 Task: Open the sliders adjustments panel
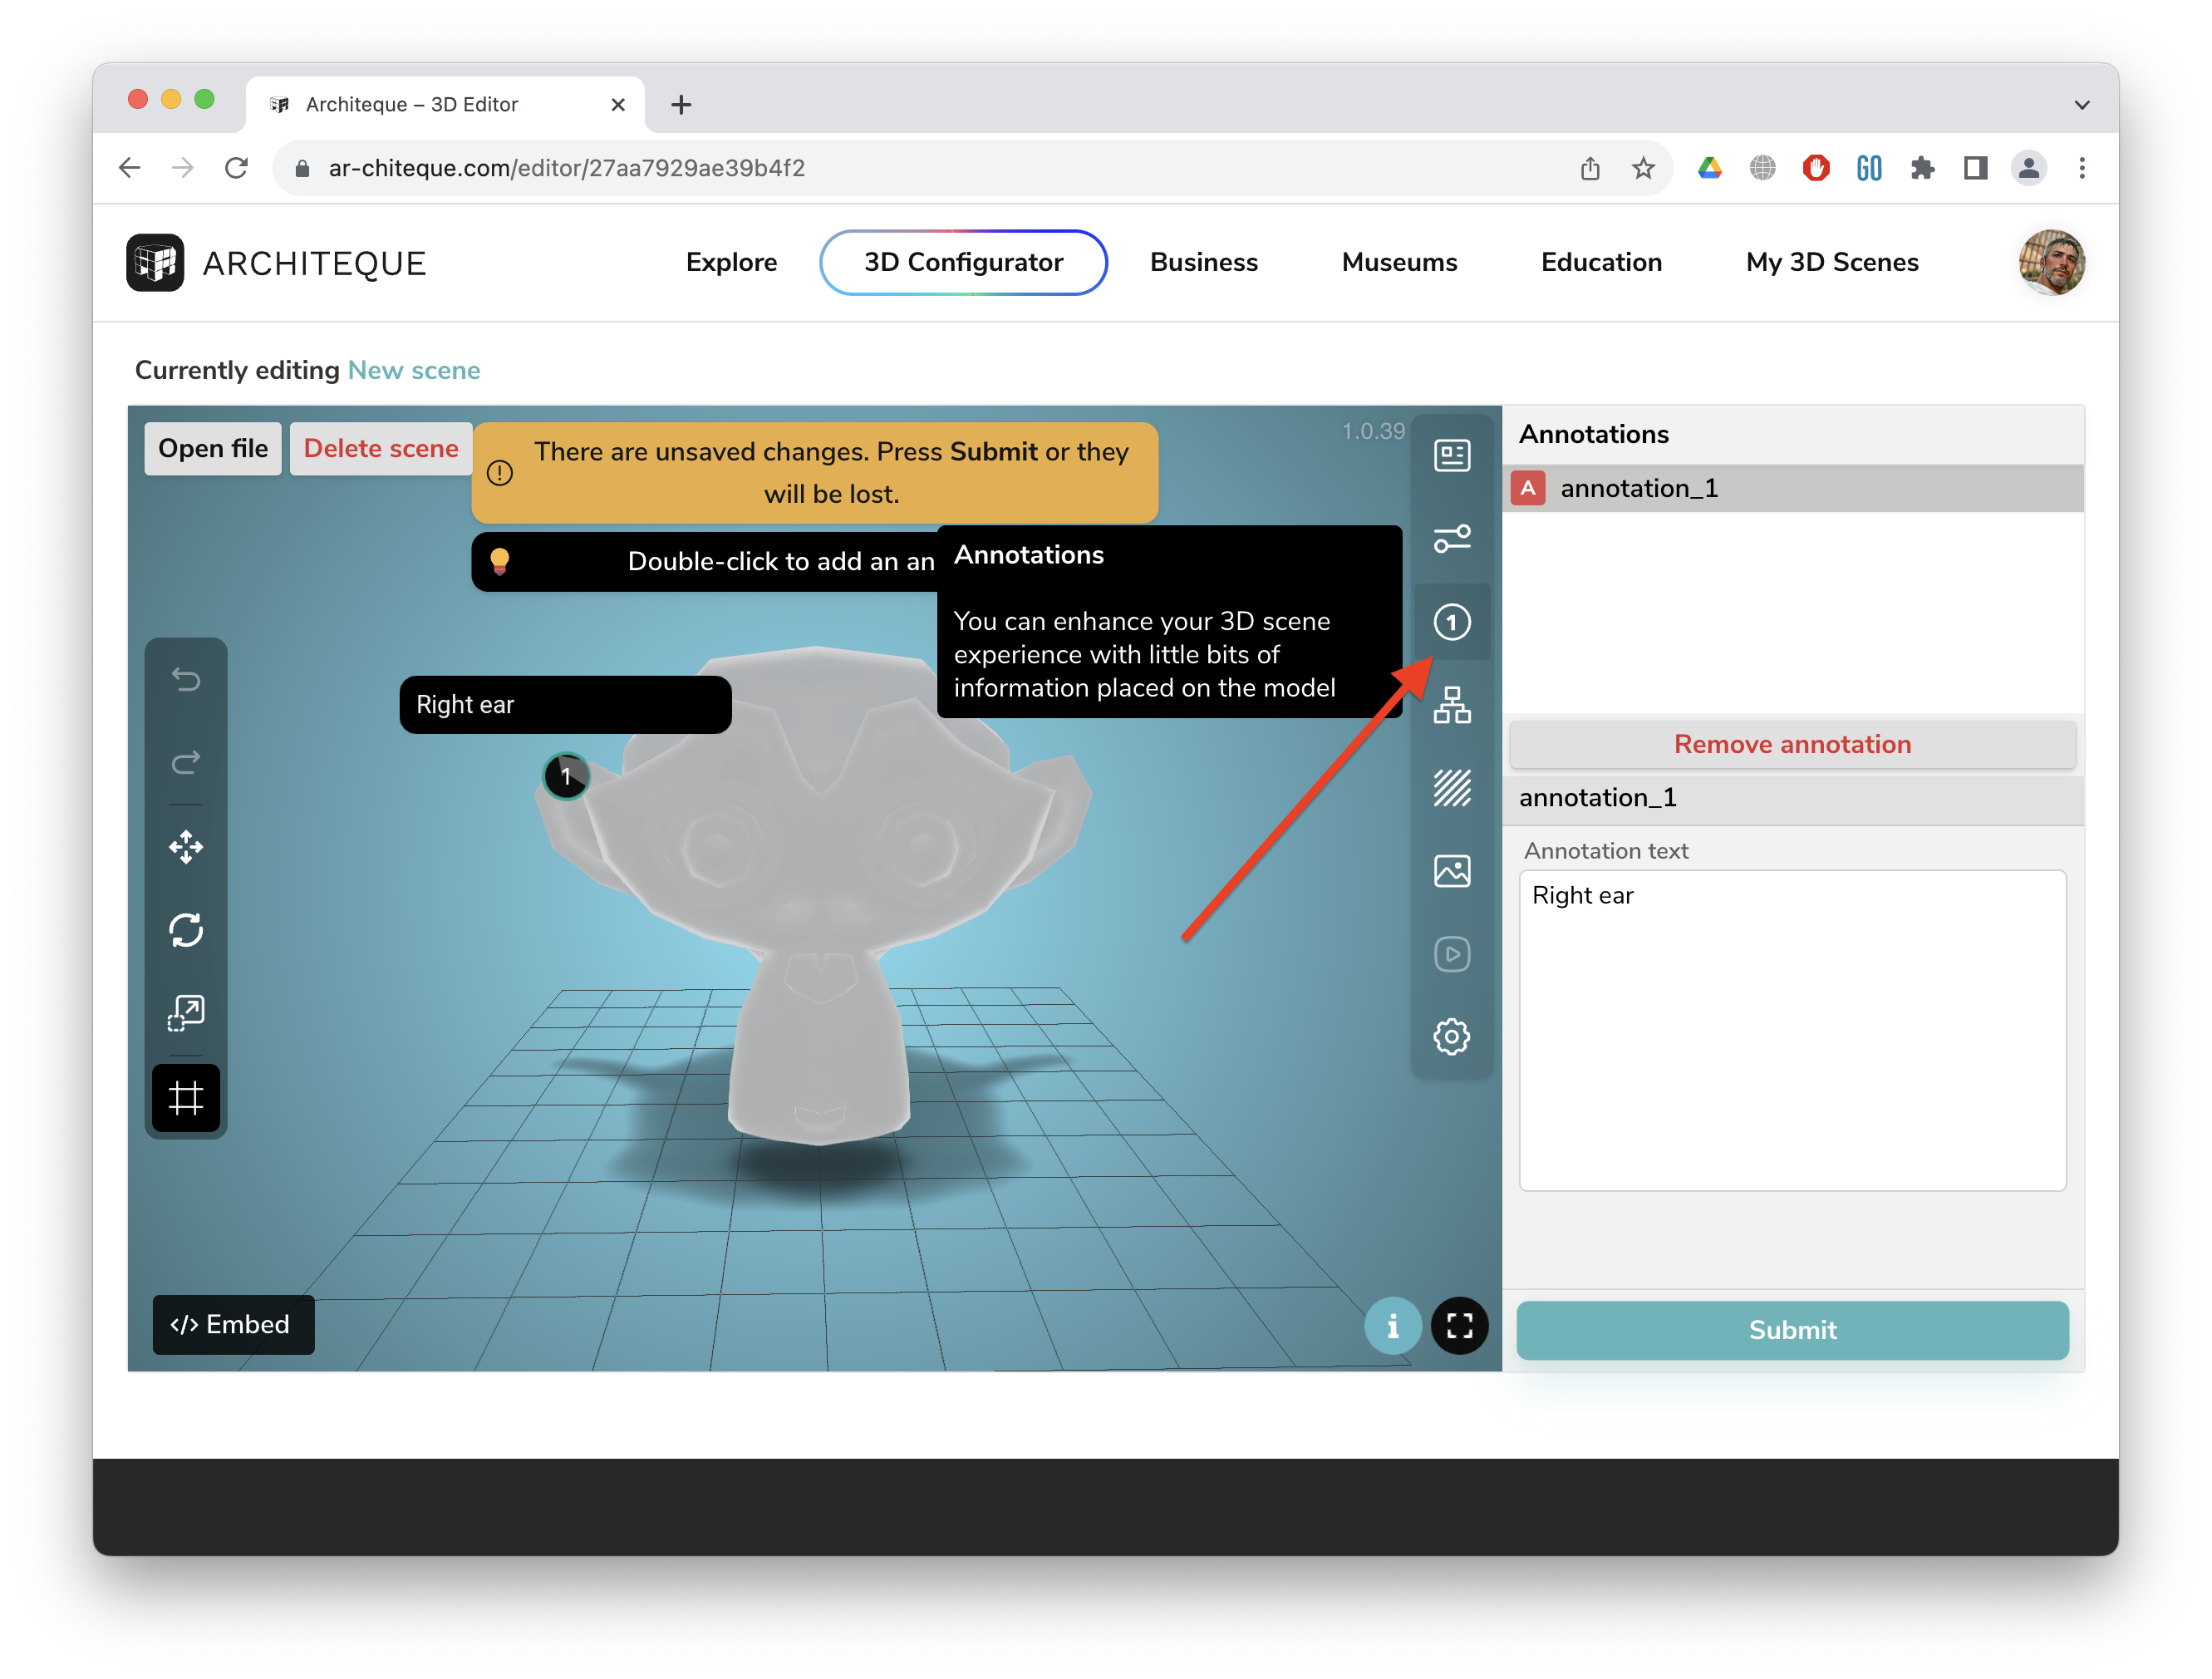point(1451,539)
